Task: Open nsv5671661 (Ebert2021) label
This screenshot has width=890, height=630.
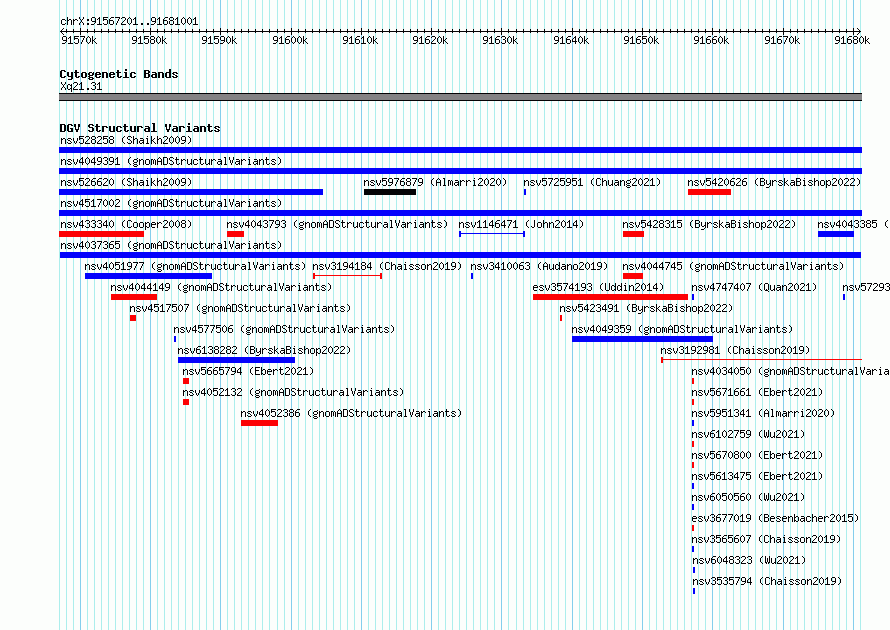Action: point(757,392)
